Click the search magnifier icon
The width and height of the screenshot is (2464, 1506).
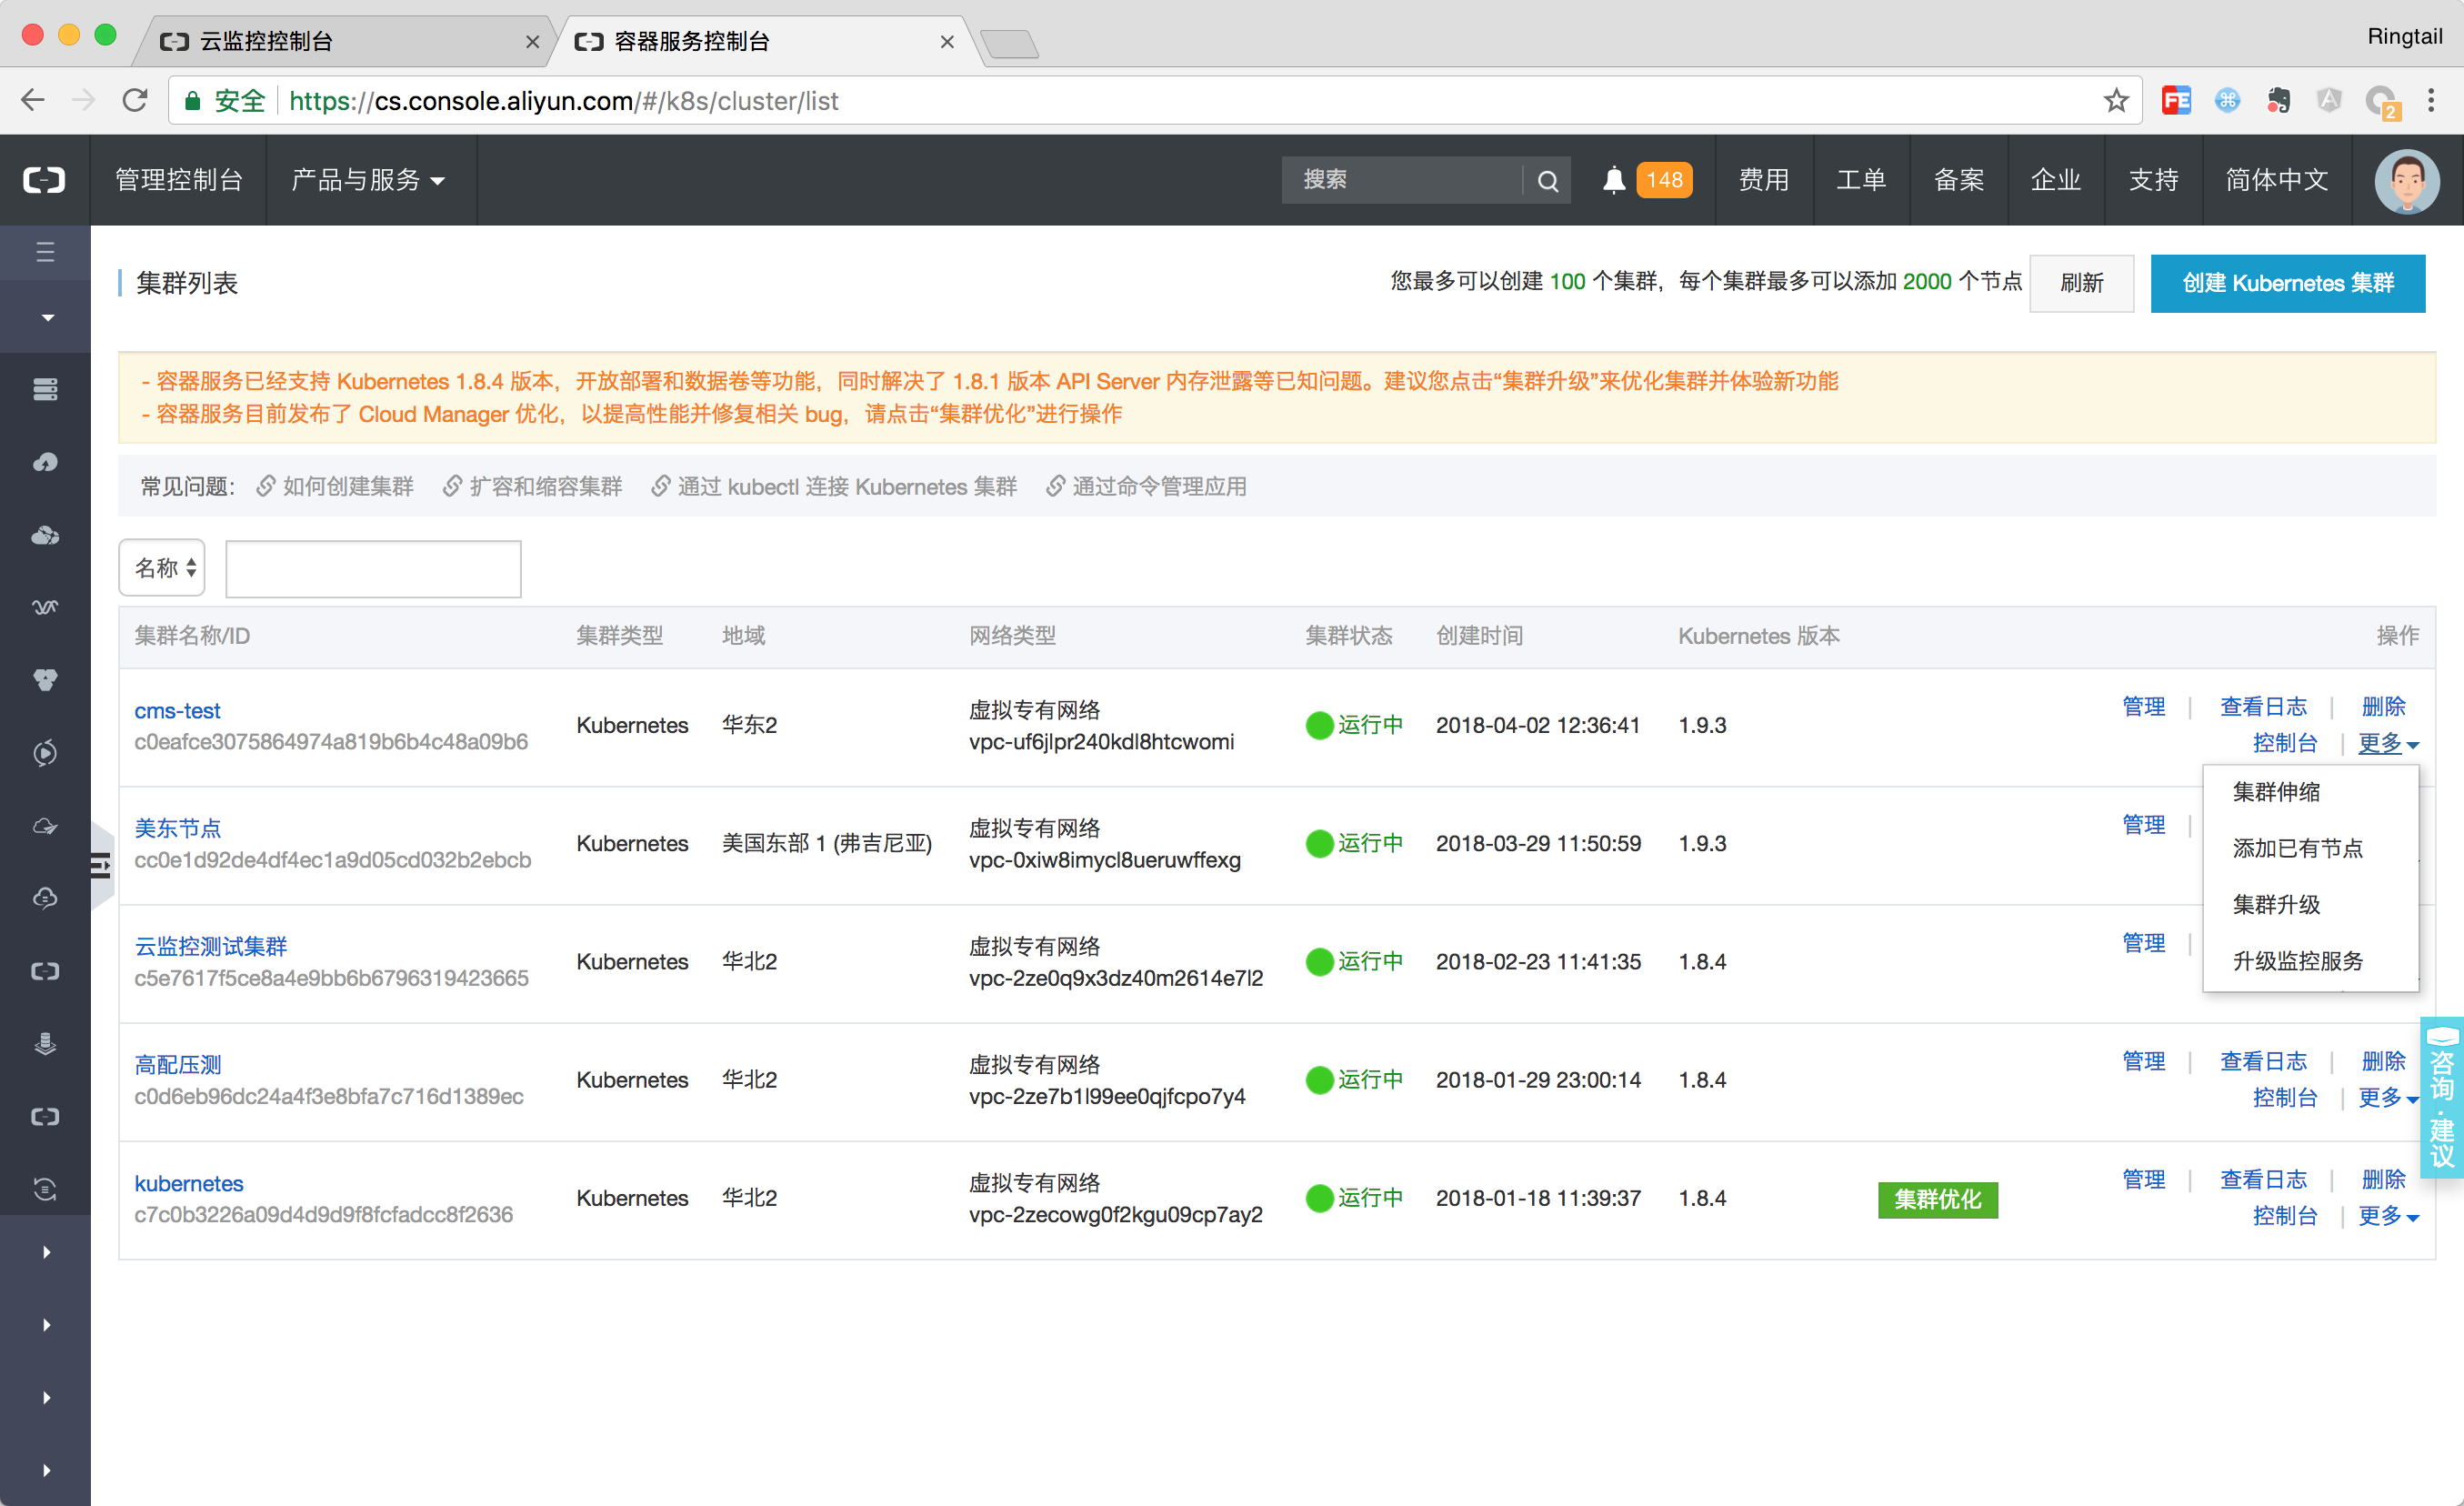tap(1547, 181)
